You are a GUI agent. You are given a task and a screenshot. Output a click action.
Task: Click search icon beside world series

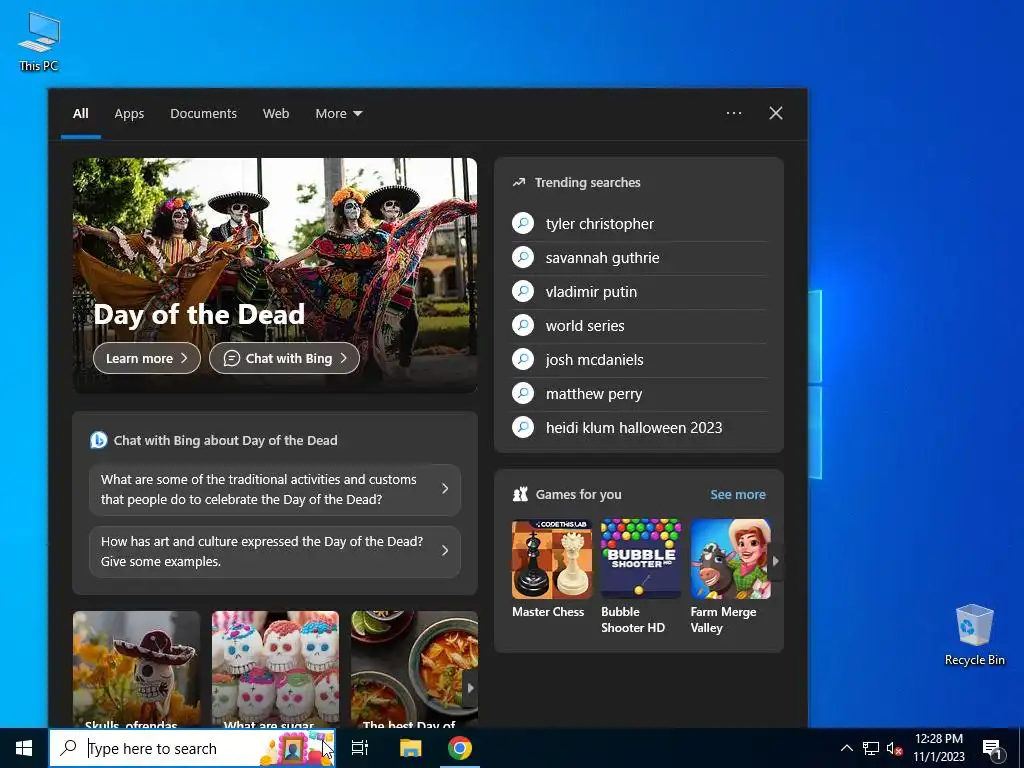point(523,325)
